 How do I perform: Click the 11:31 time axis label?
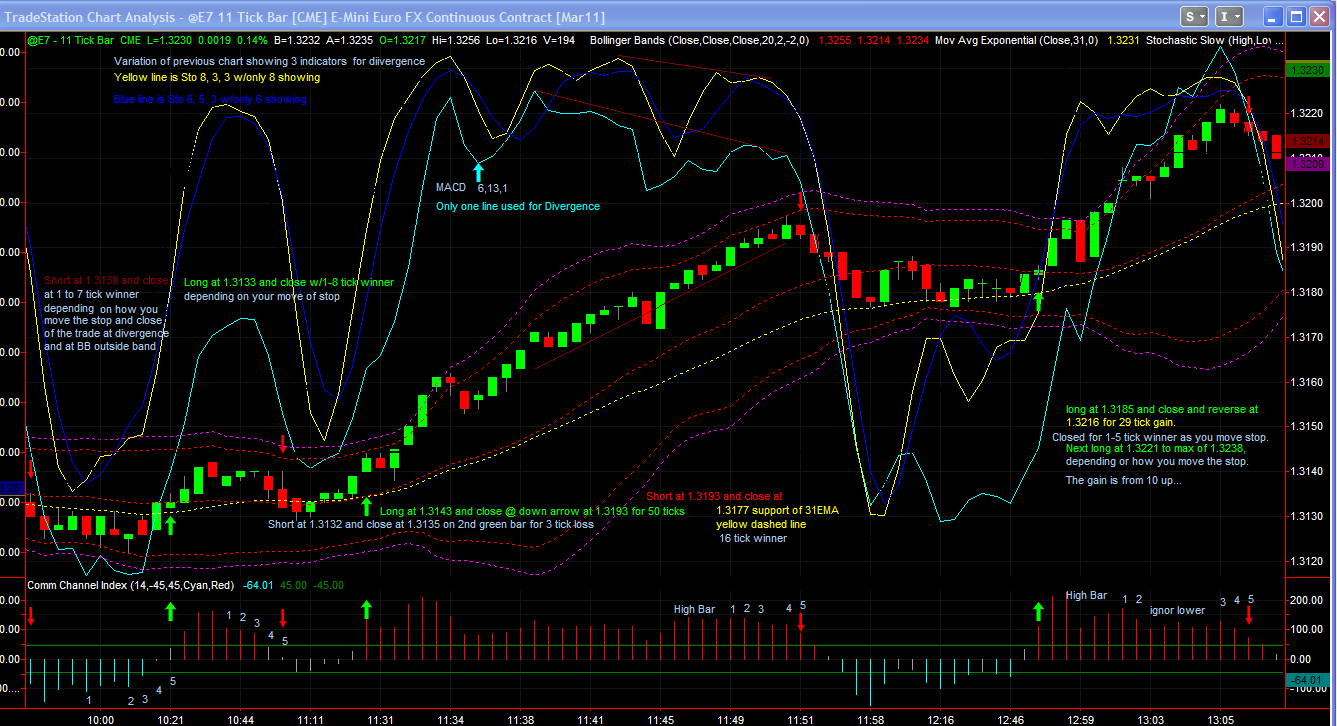point(381,719)
